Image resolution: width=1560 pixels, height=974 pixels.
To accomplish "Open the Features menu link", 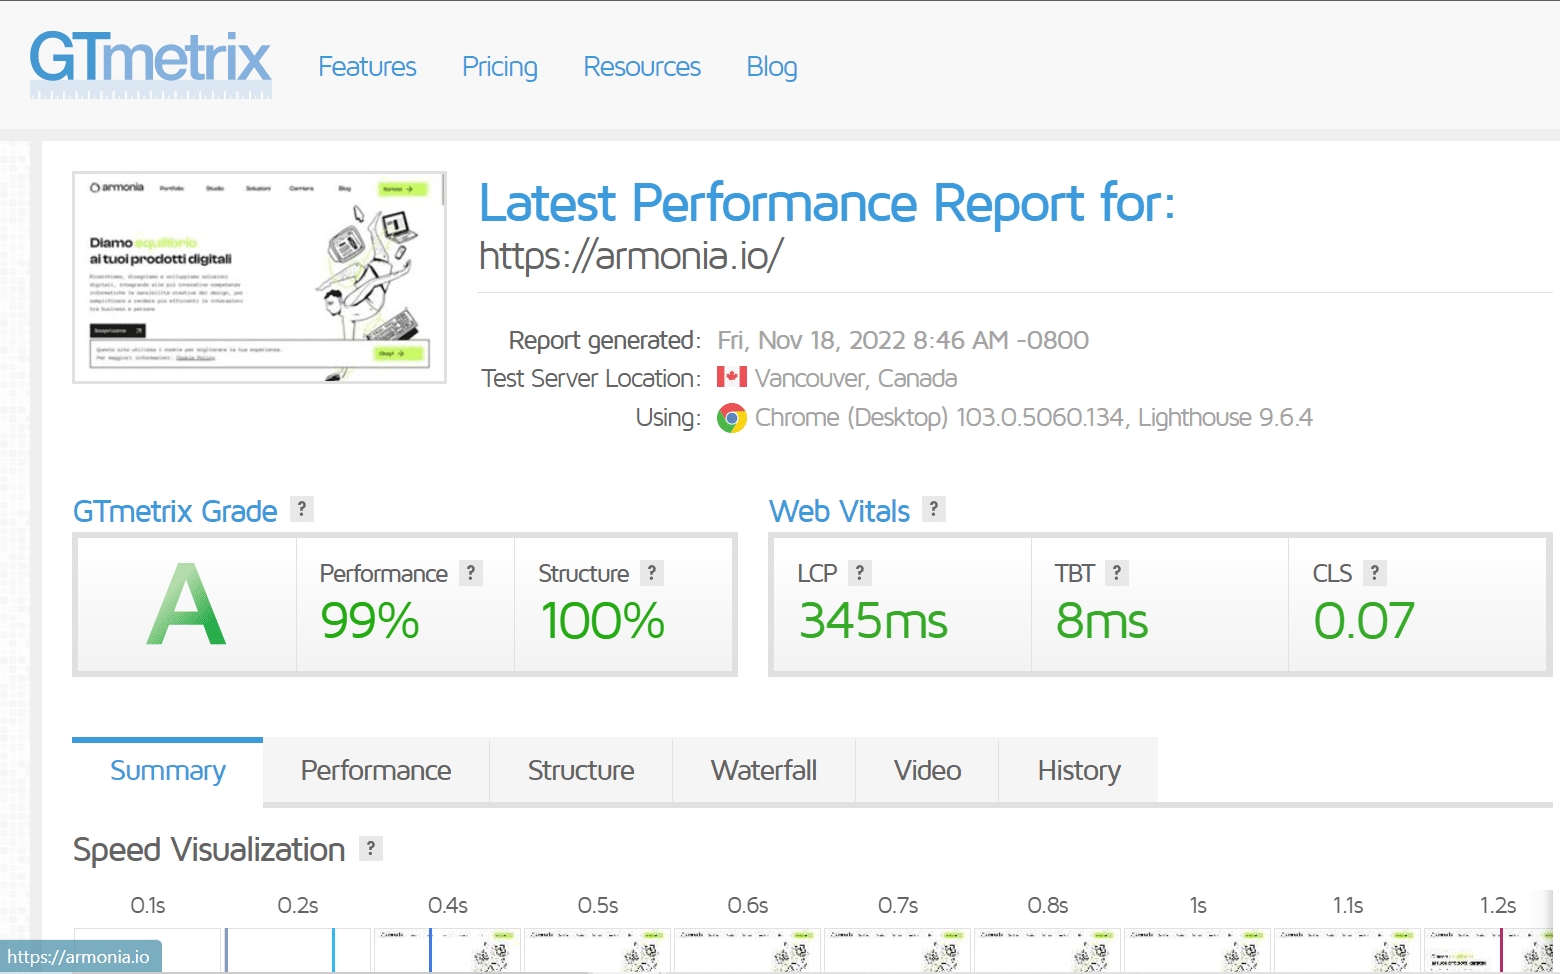I will pos(367,67).
